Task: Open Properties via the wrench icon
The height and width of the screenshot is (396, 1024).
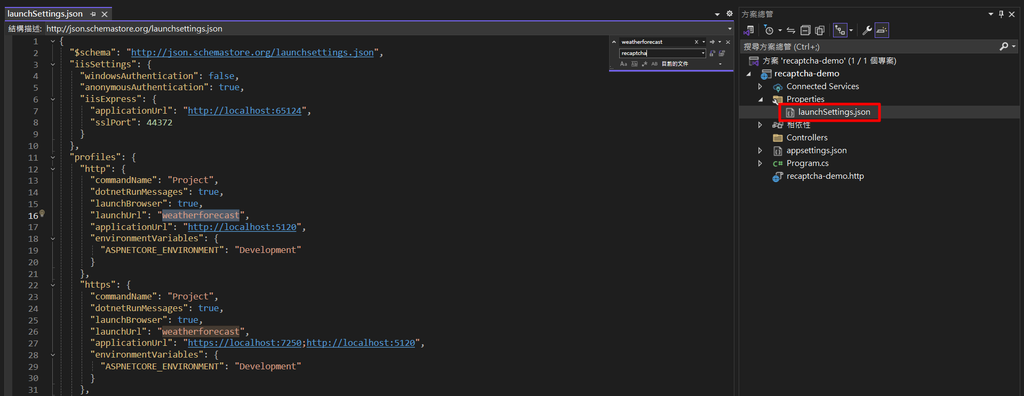Action: coord(867,30)
